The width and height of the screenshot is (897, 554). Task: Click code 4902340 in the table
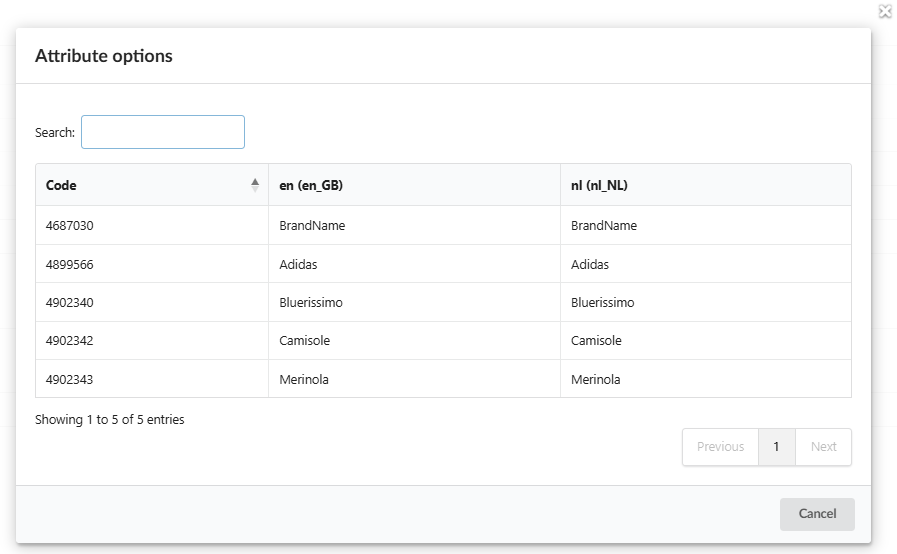70,303
